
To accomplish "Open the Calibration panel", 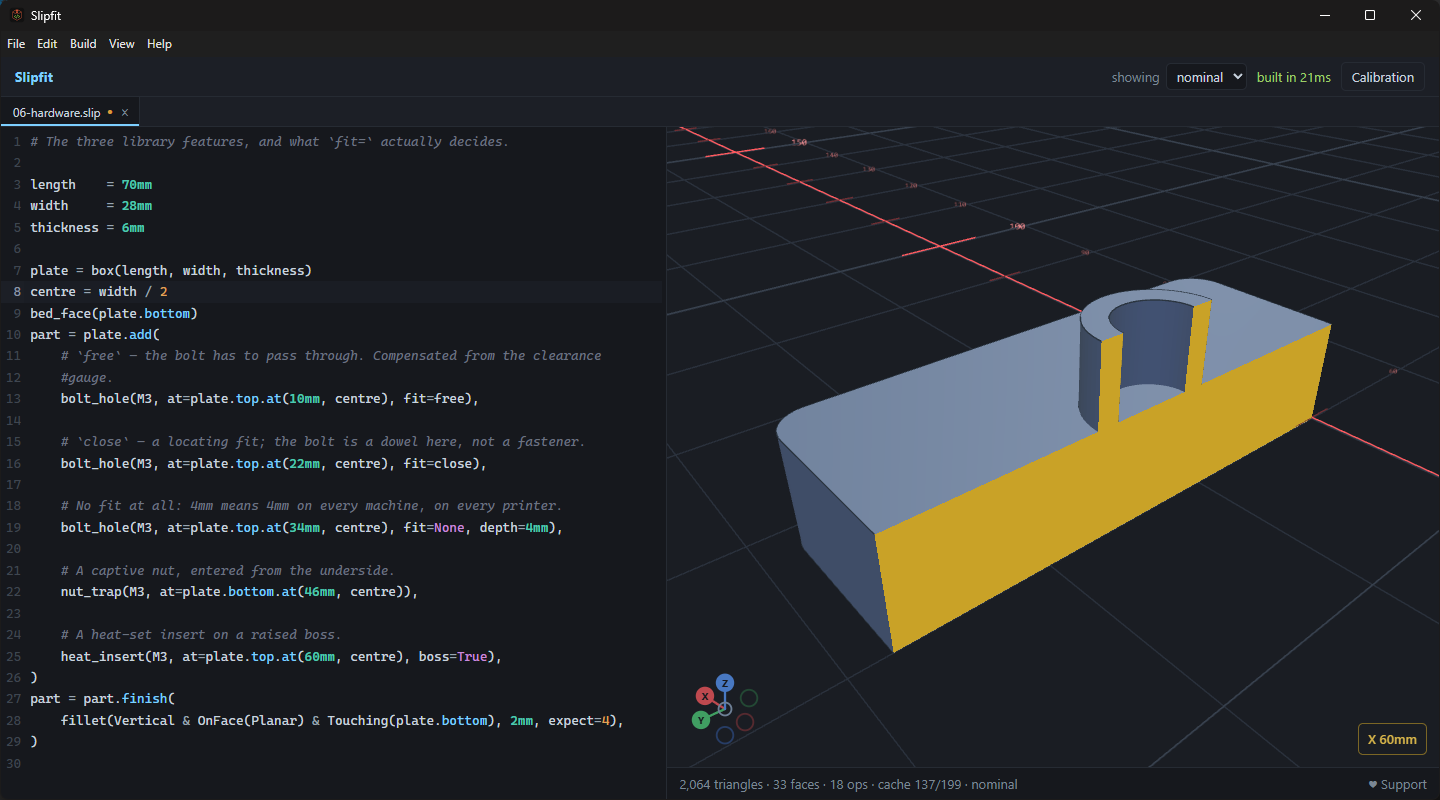I will click(1383, 77).
